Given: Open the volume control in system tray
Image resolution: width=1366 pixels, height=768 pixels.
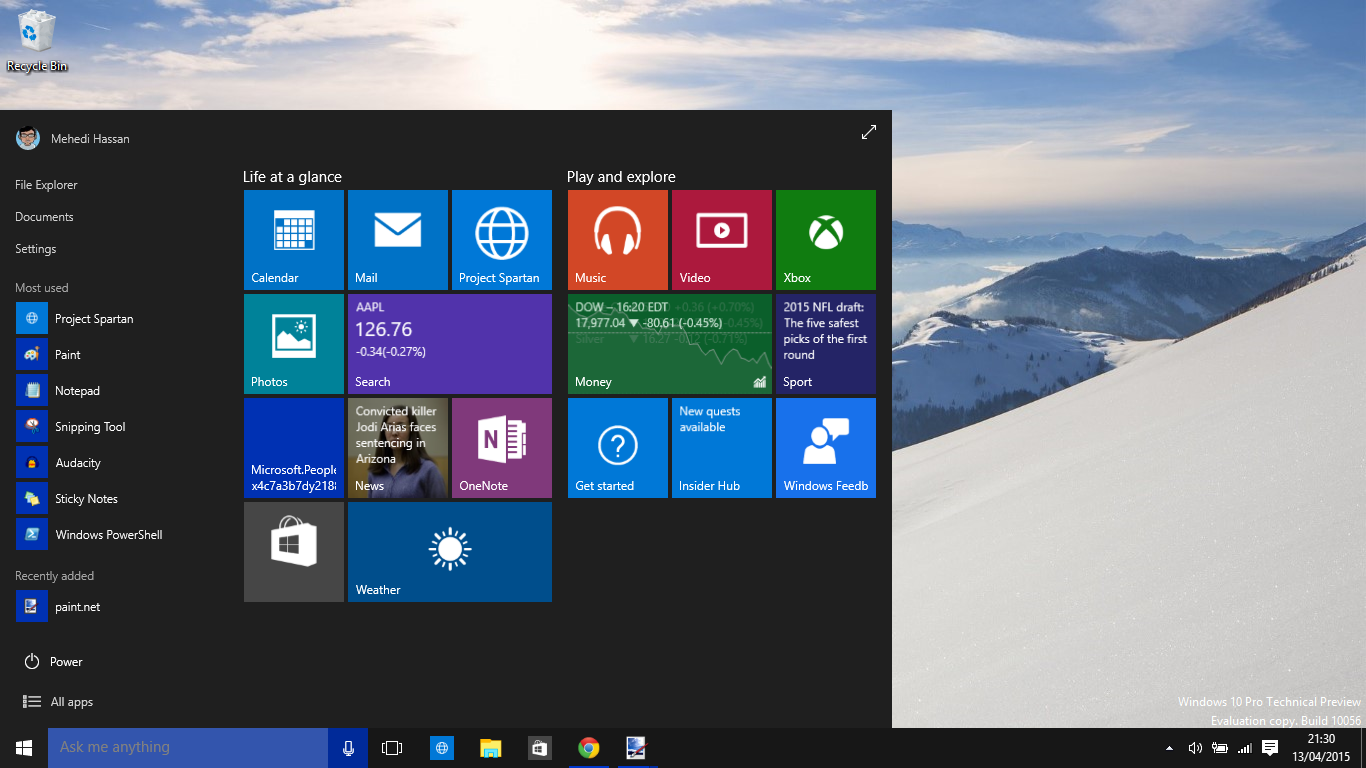Looking at the screenshot, I should coord(1195,748).
